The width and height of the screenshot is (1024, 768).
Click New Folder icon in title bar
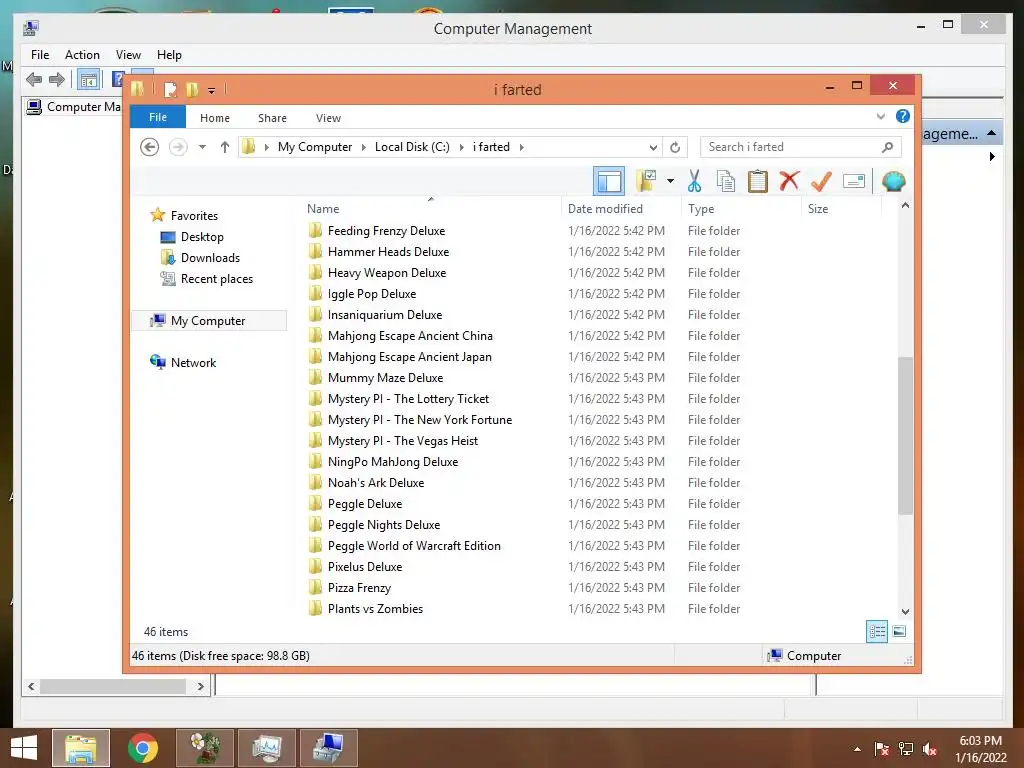pos(192,89)
